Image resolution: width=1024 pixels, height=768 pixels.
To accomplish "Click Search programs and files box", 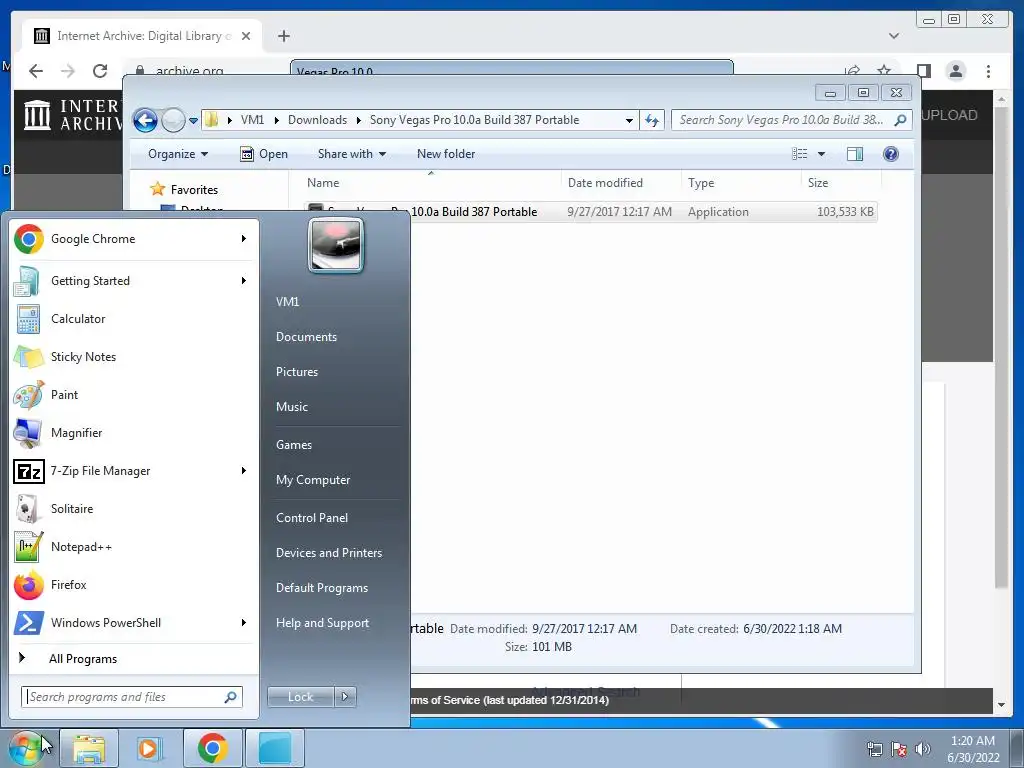I will 131,697.
